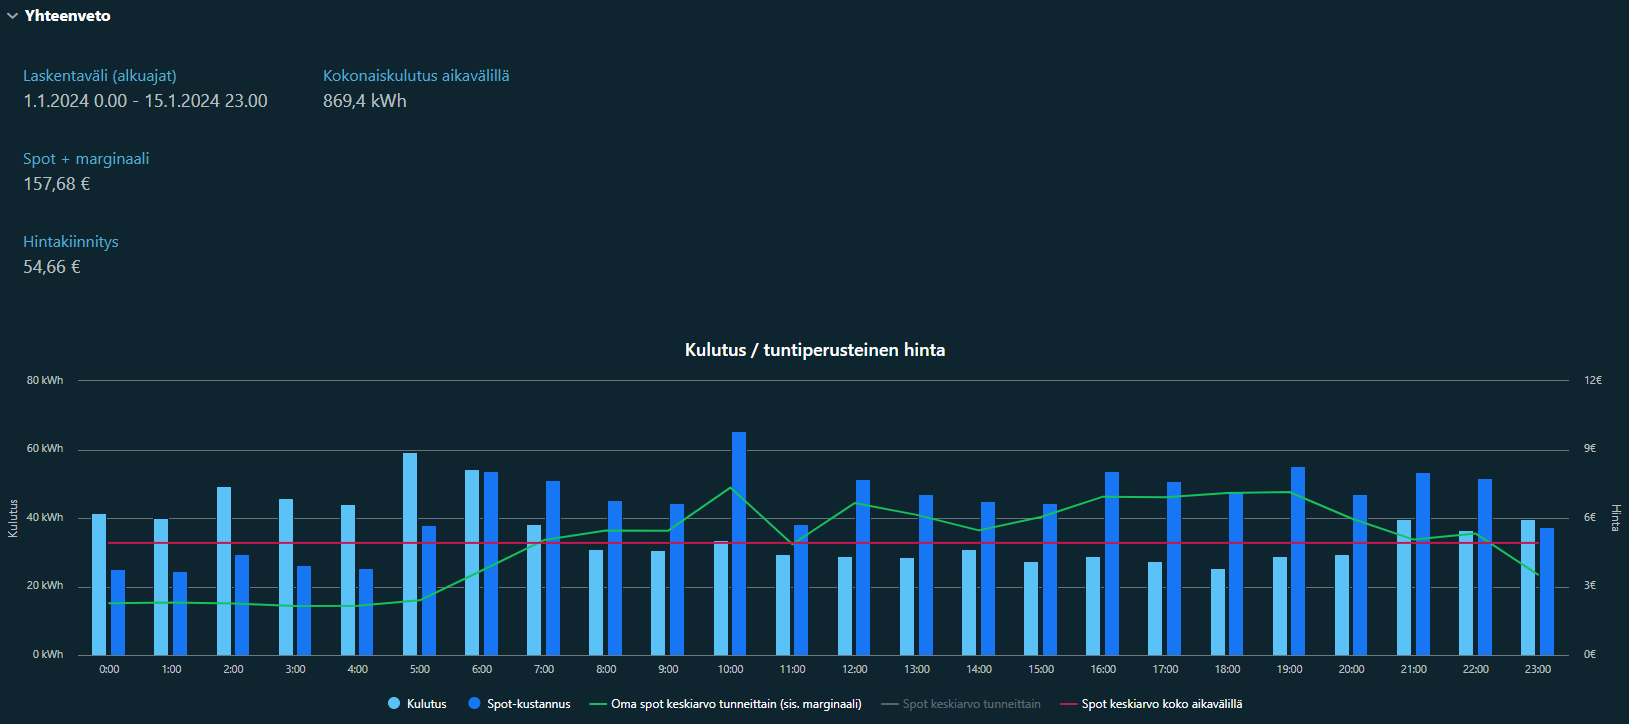Viewport: 1629px width, 724px height.
Task: Click the Spot + marginaali label
Action: pyautogui.click(x=86, y=159)
